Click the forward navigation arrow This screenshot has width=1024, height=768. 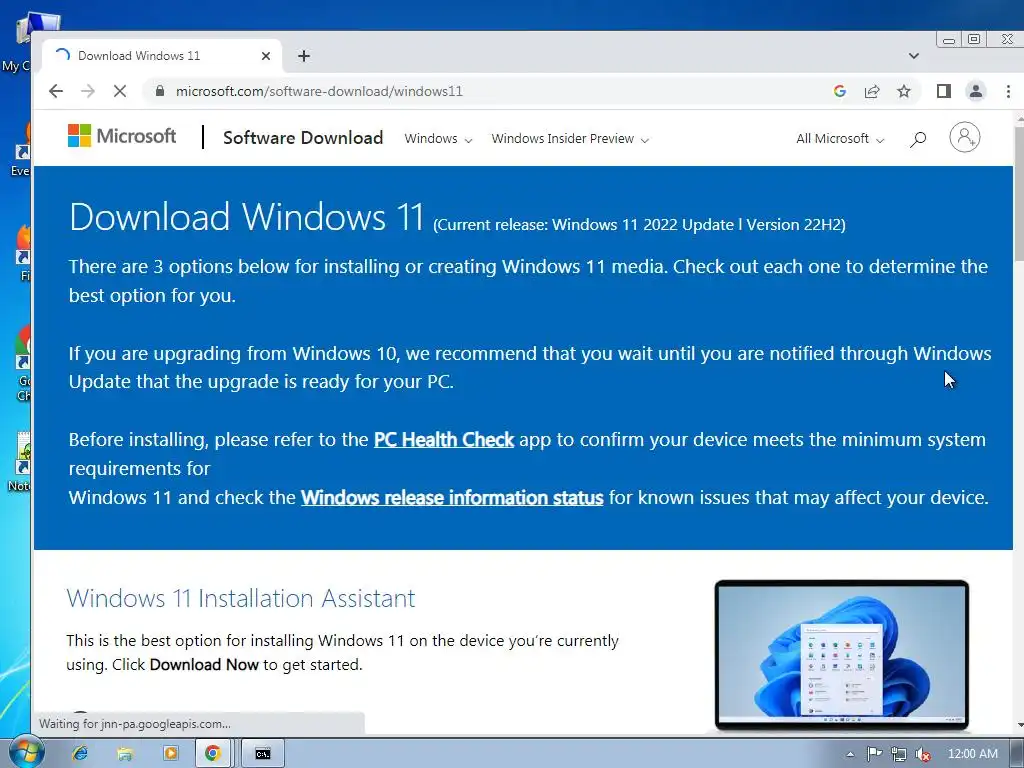(88, 91)
